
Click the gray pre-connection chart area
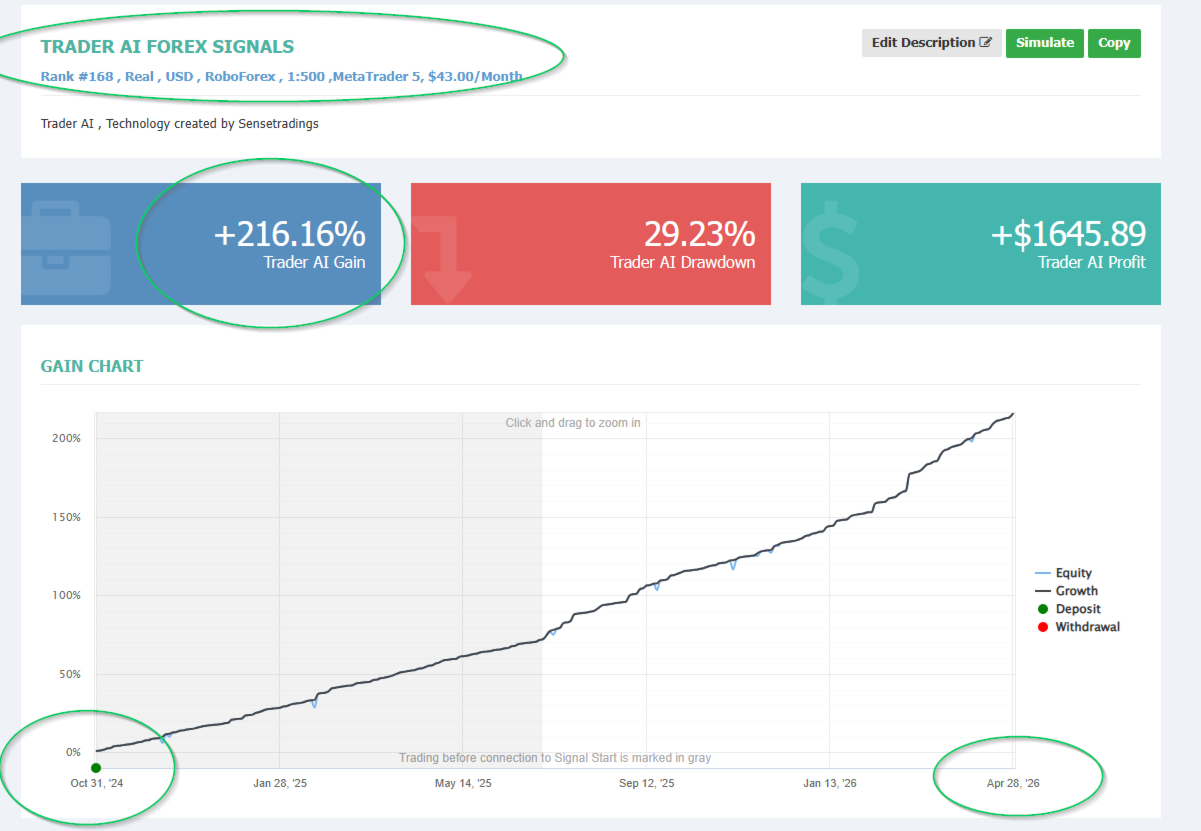point(319,590)
